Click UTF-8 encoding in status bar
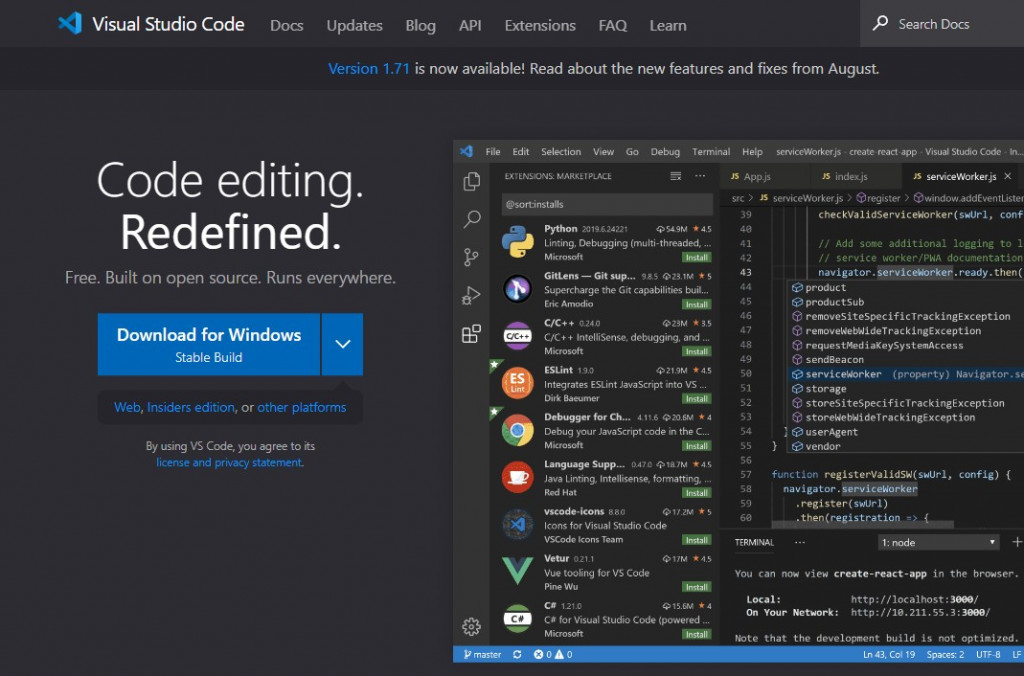 [x=988, y=654]
